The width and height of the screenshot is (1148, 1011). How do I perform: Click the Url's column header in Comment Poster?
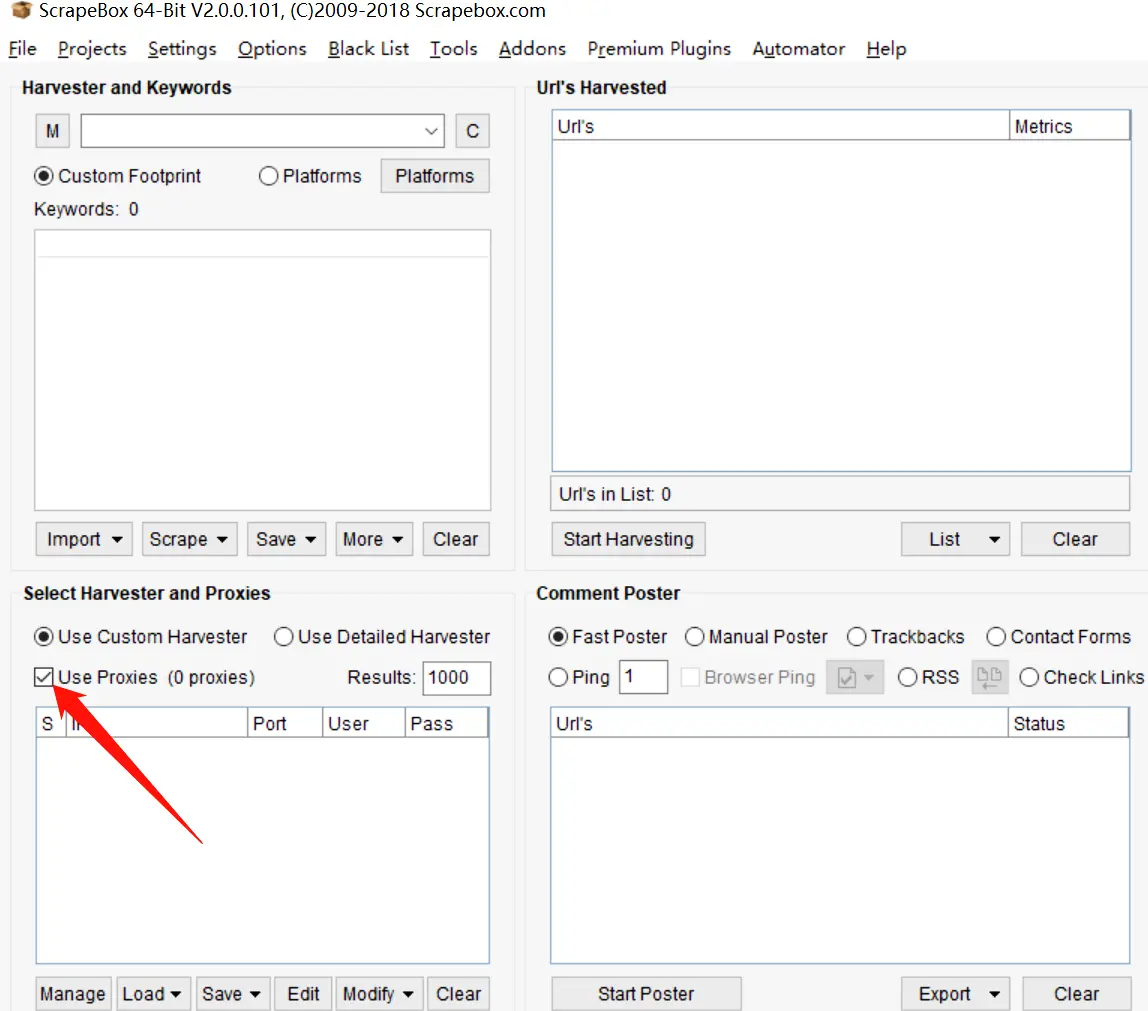[x=779, y=724]
